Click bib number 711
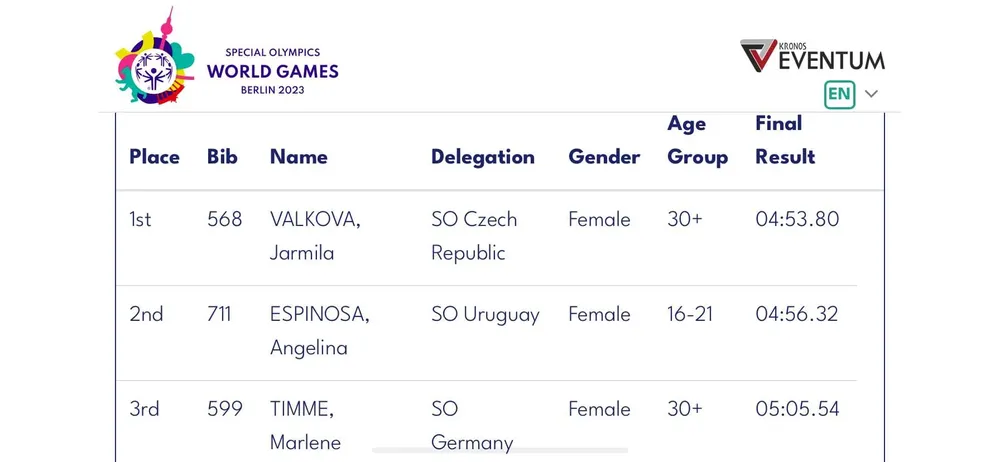This screenshot has height=462, width=1000. click(219, 314)
